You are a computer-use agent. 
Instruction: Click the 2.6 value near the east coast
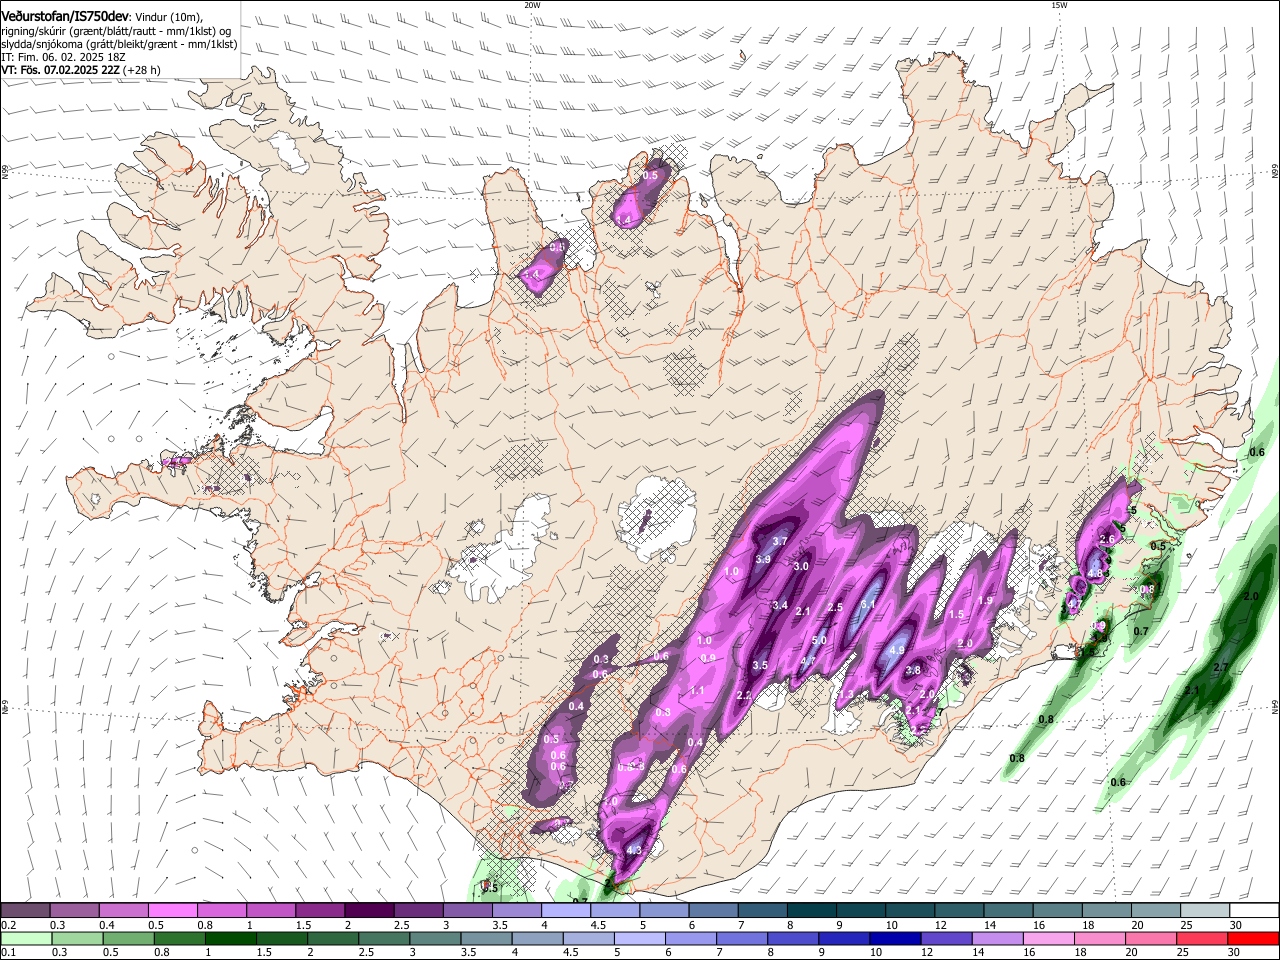[1107, 539]
